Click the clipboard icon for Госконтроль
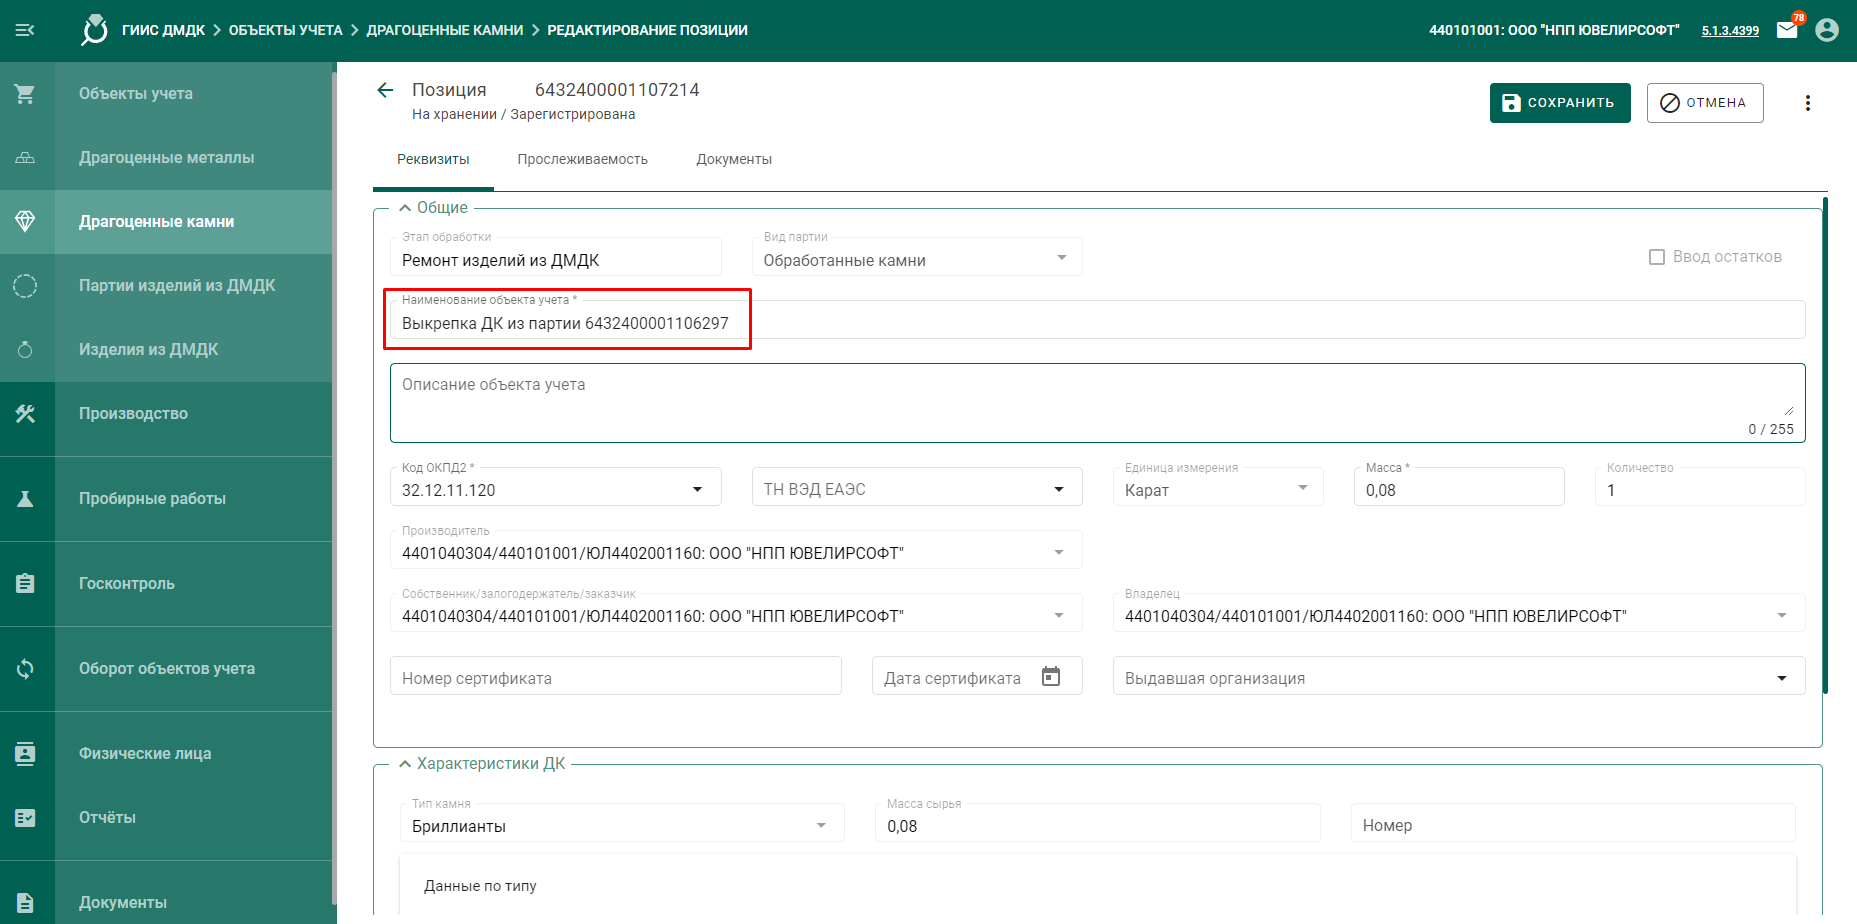The height and width of the screenshot is (924, 1857). click(x=25, y=584)
